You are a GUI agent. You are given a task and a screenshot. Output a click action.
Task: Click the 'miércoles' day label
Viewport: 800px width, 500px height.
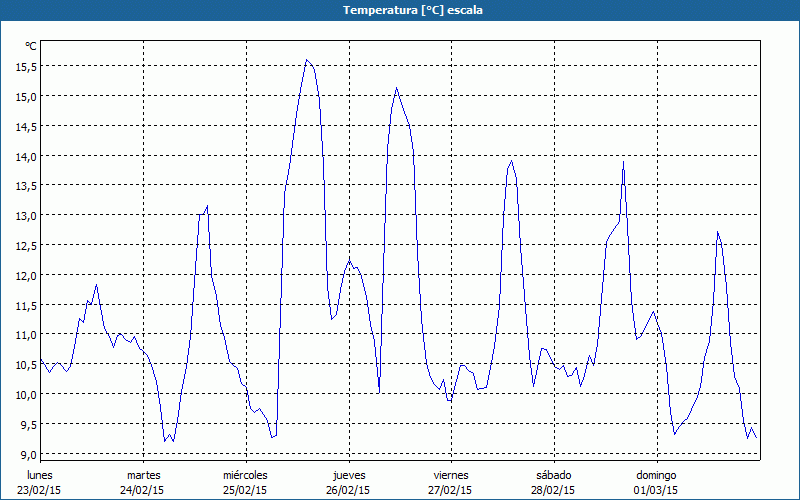pos(245,475)
